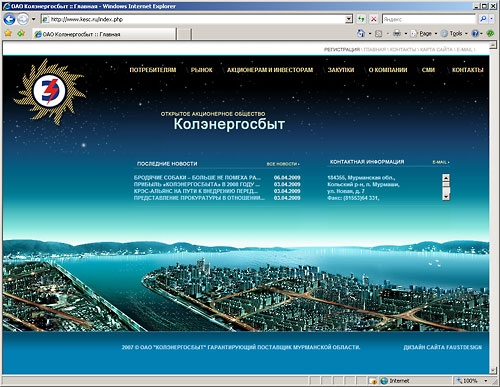The height and width of the screenshot is (387, 500).
Task: Expand the address bar history dropdown
Action: [349, 19]
